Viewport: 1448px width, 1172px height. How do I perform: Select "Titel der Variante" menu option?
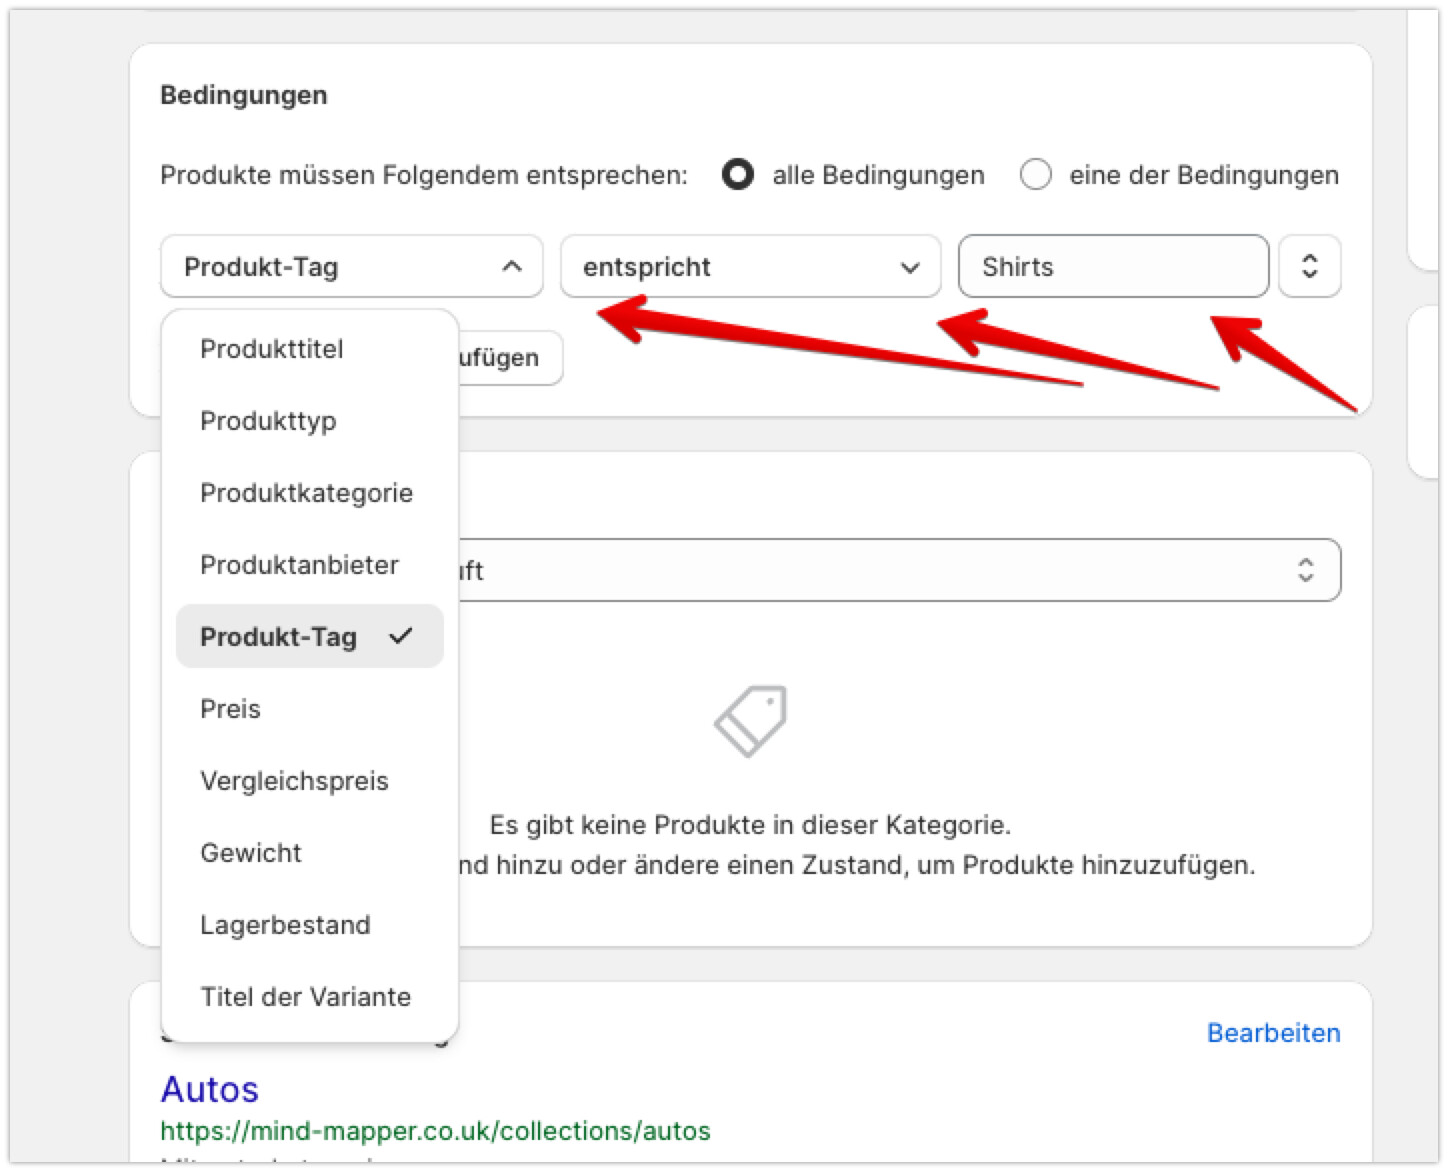click(x=305, y=997)
